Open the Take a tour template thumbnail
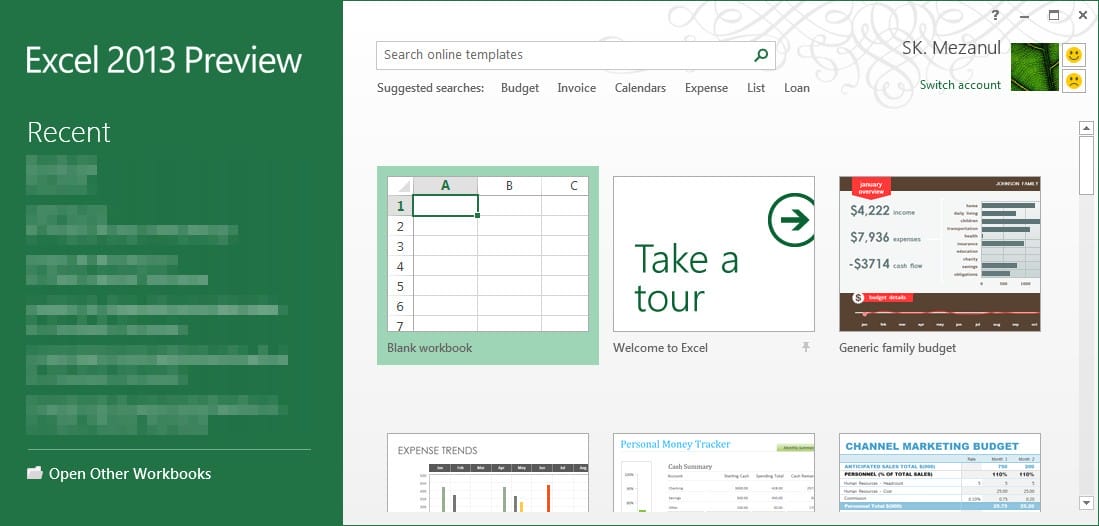The image size is (1099, 526). click(714, 254)
